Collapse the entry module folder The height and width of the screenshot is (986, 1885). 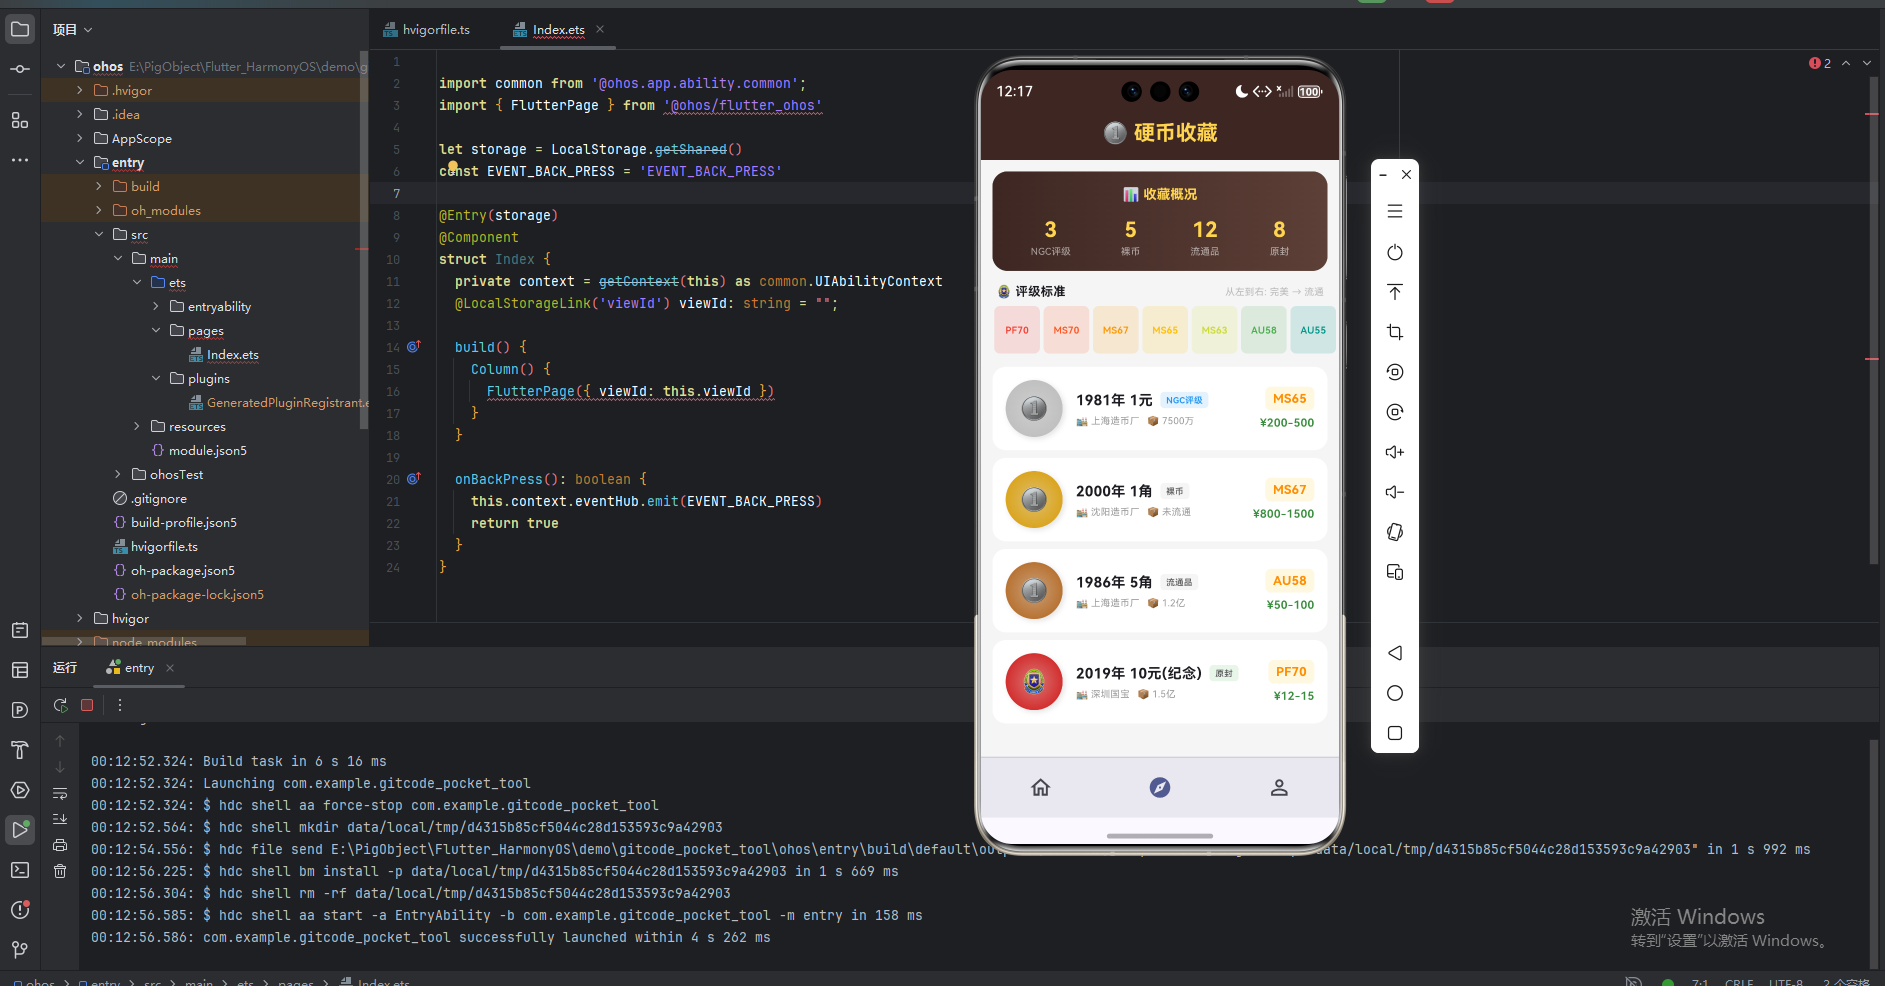(80, 162)
